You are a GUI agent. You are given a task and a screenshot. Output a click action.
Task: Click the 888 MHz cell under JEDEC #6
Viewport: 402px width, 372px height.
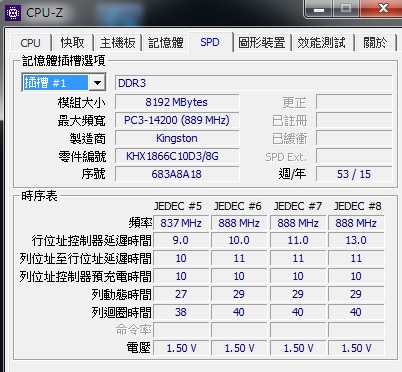coord(239,223)
